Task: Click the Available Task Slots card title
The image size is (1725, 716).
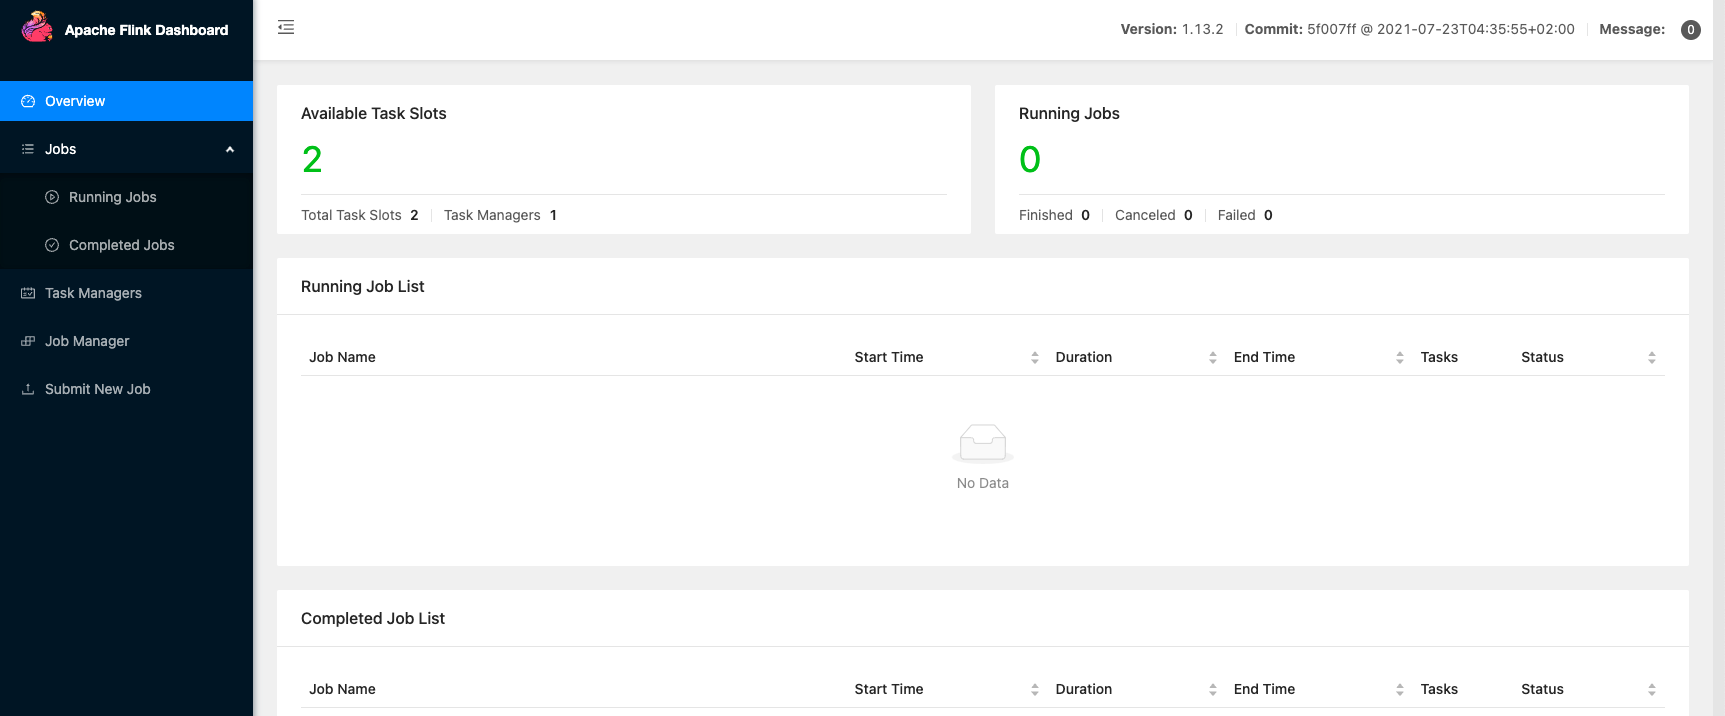Action: (374, 113)
